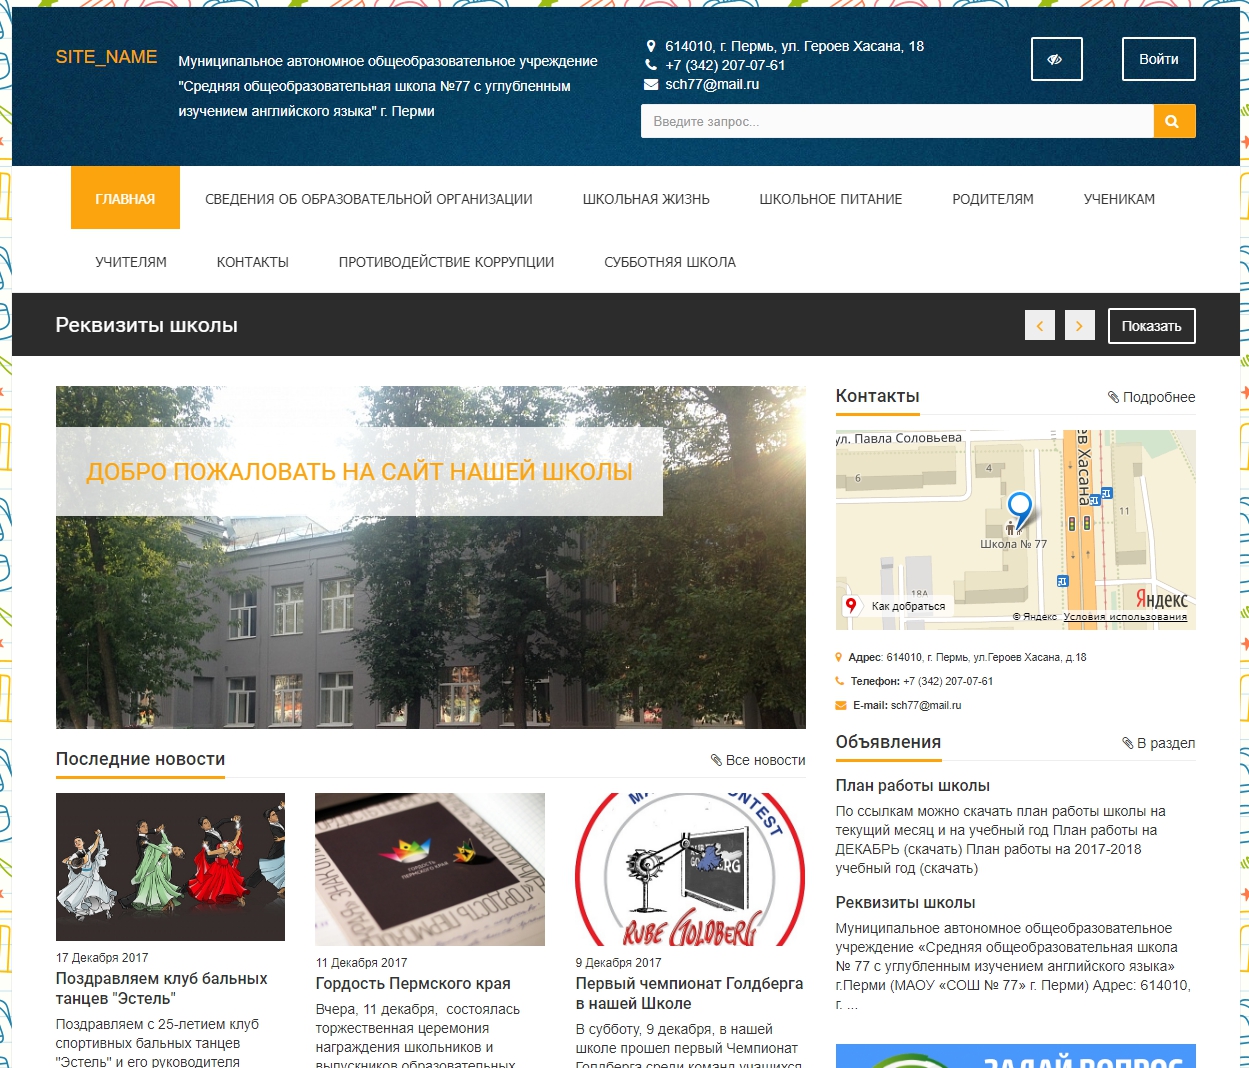Click the Яндекс logo on the map

[1161, 599]
